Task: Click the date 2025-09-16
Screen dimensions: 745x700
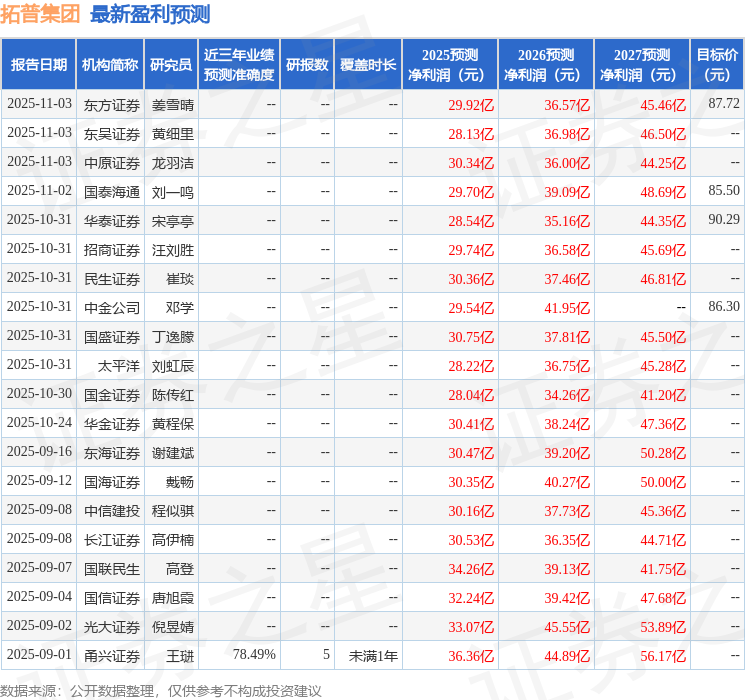Action: [x=39, y=451]
